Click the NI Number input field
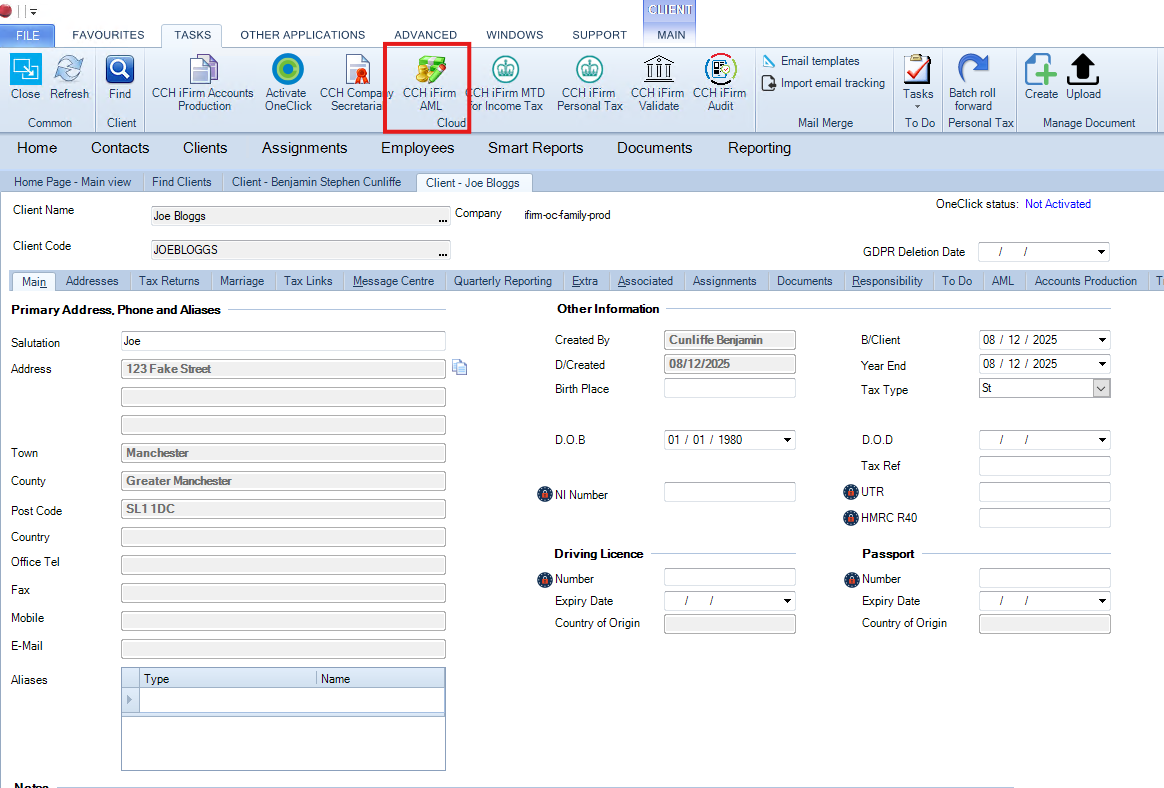The width and height of the screenshot is (1164, 788). 730,492
